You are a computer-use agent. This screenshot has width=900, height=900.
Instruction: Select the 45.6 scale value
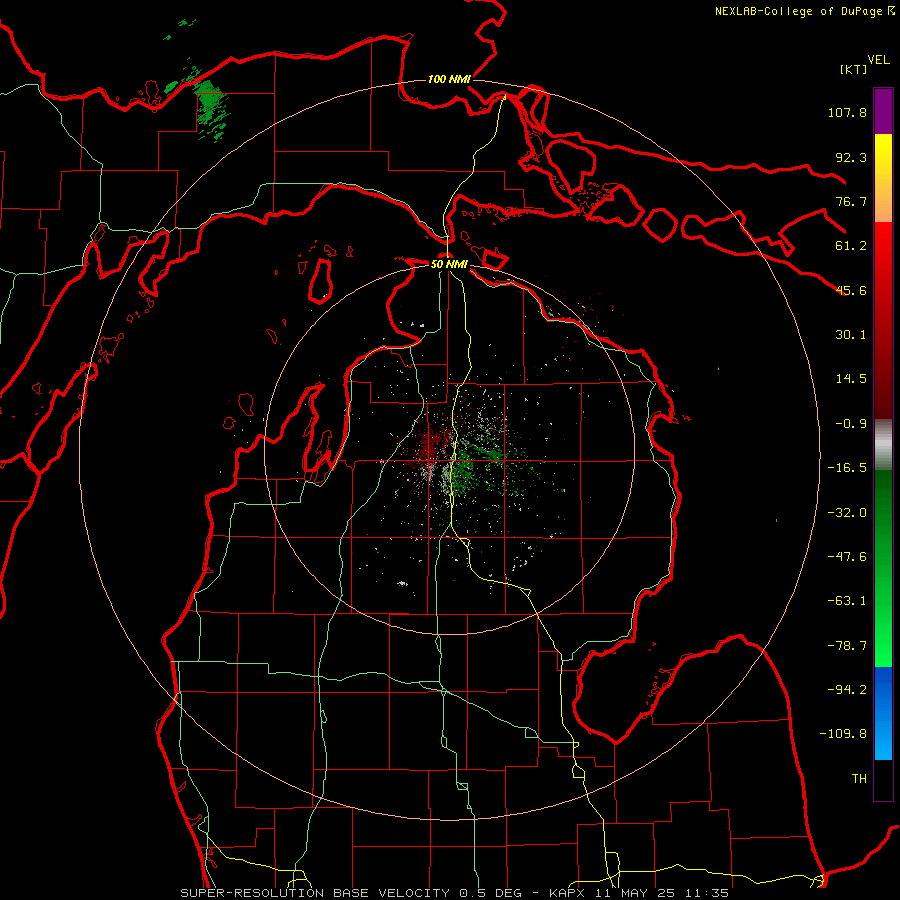[851, 290]
